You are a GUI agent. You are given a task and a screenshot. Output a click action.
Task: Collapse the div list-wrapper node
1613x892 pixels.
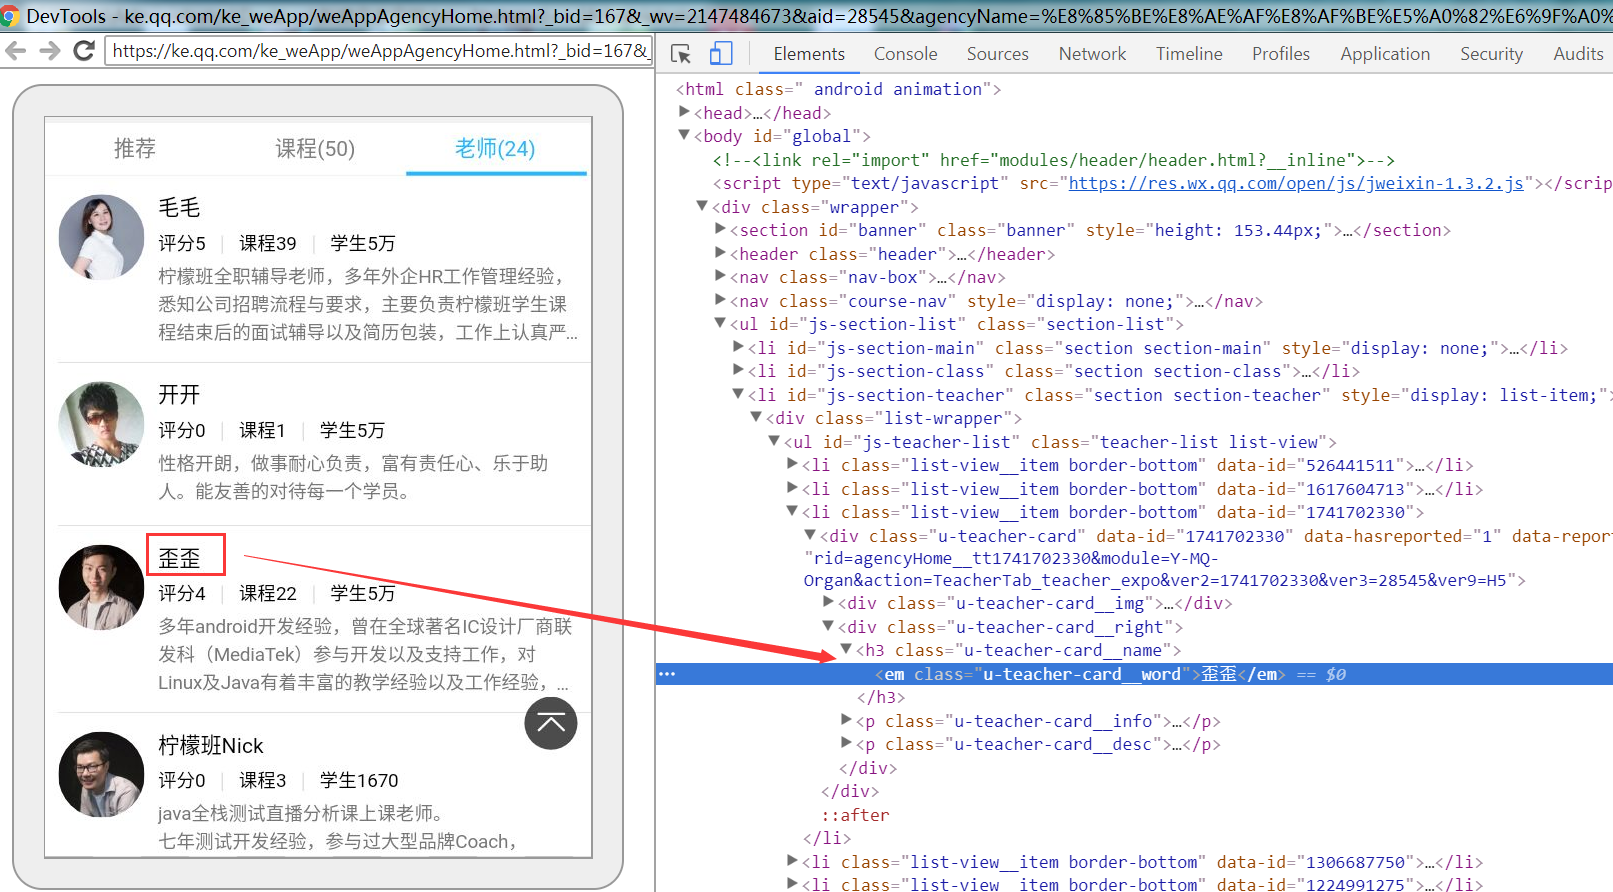tap(756, 417)
